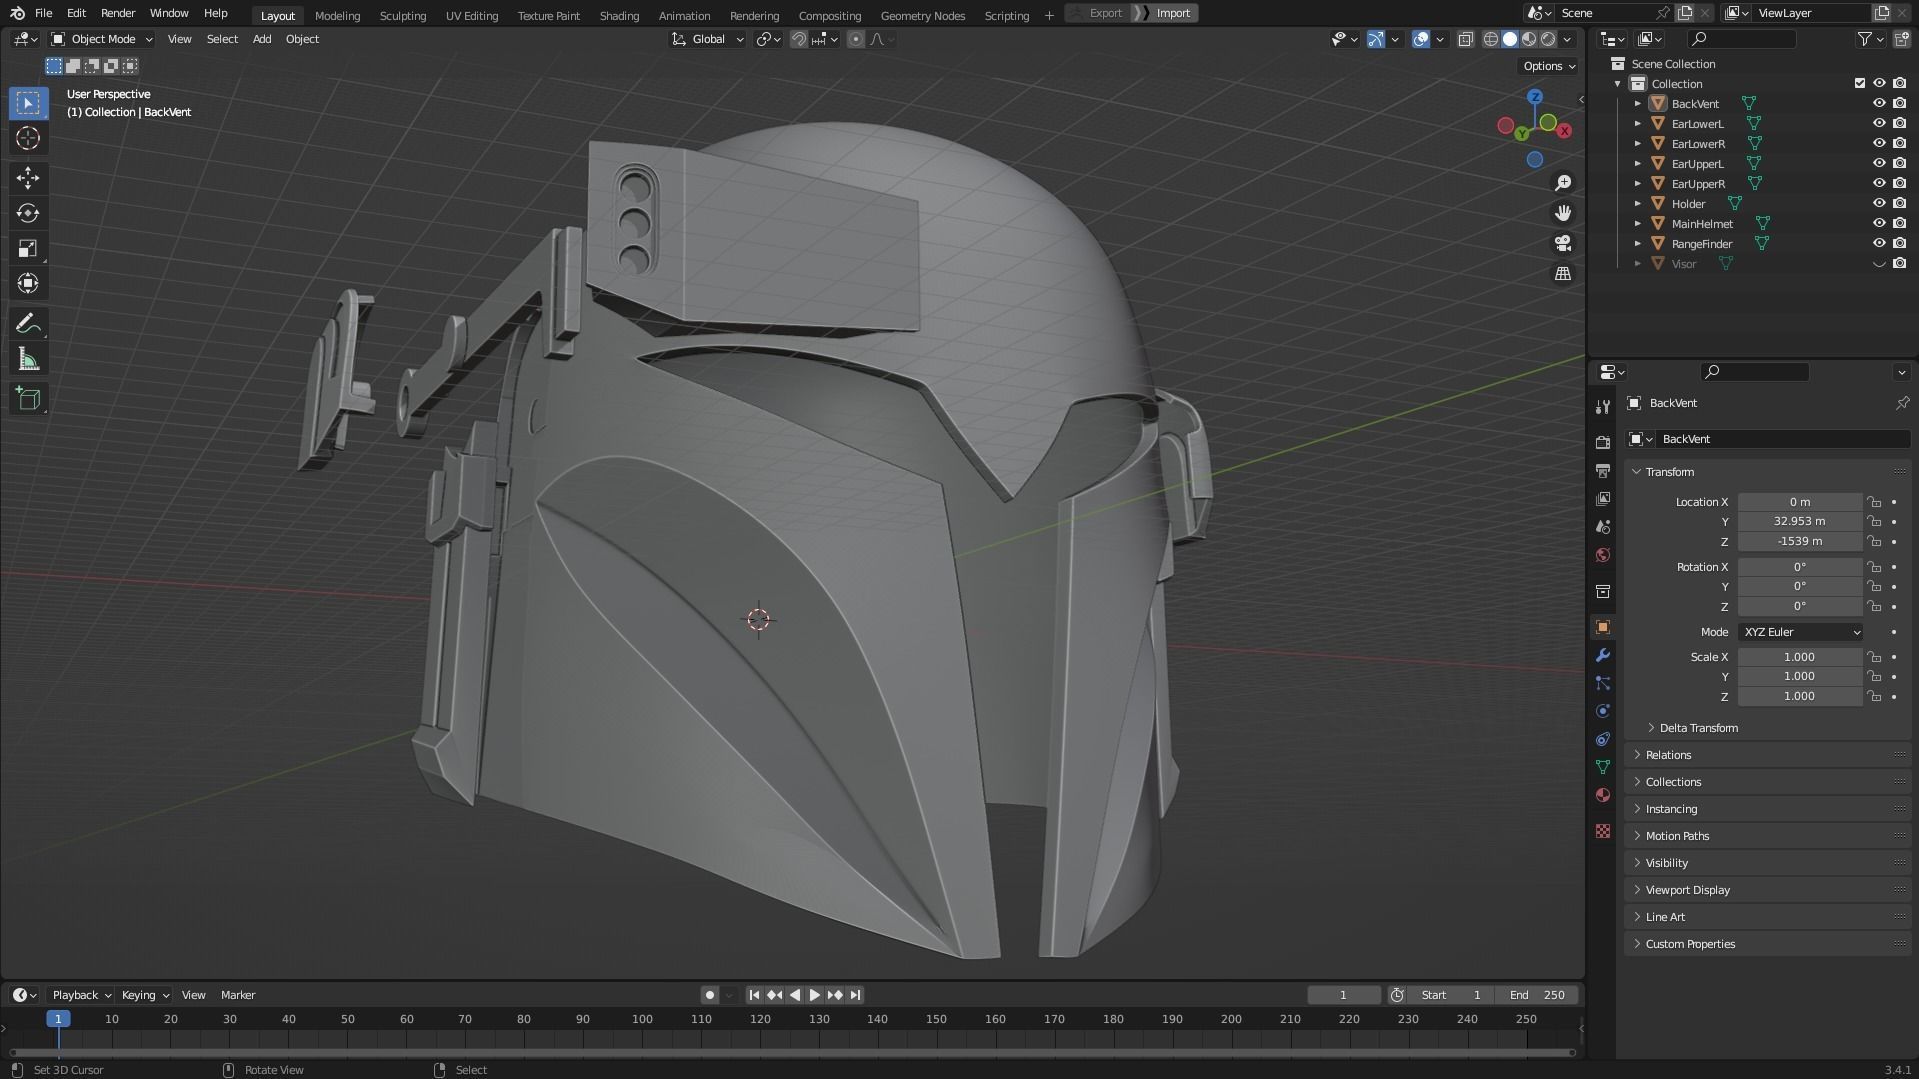This screenshot has height=1079, width=1919.
Task: Open the World properties tab
Action: 1603,555
